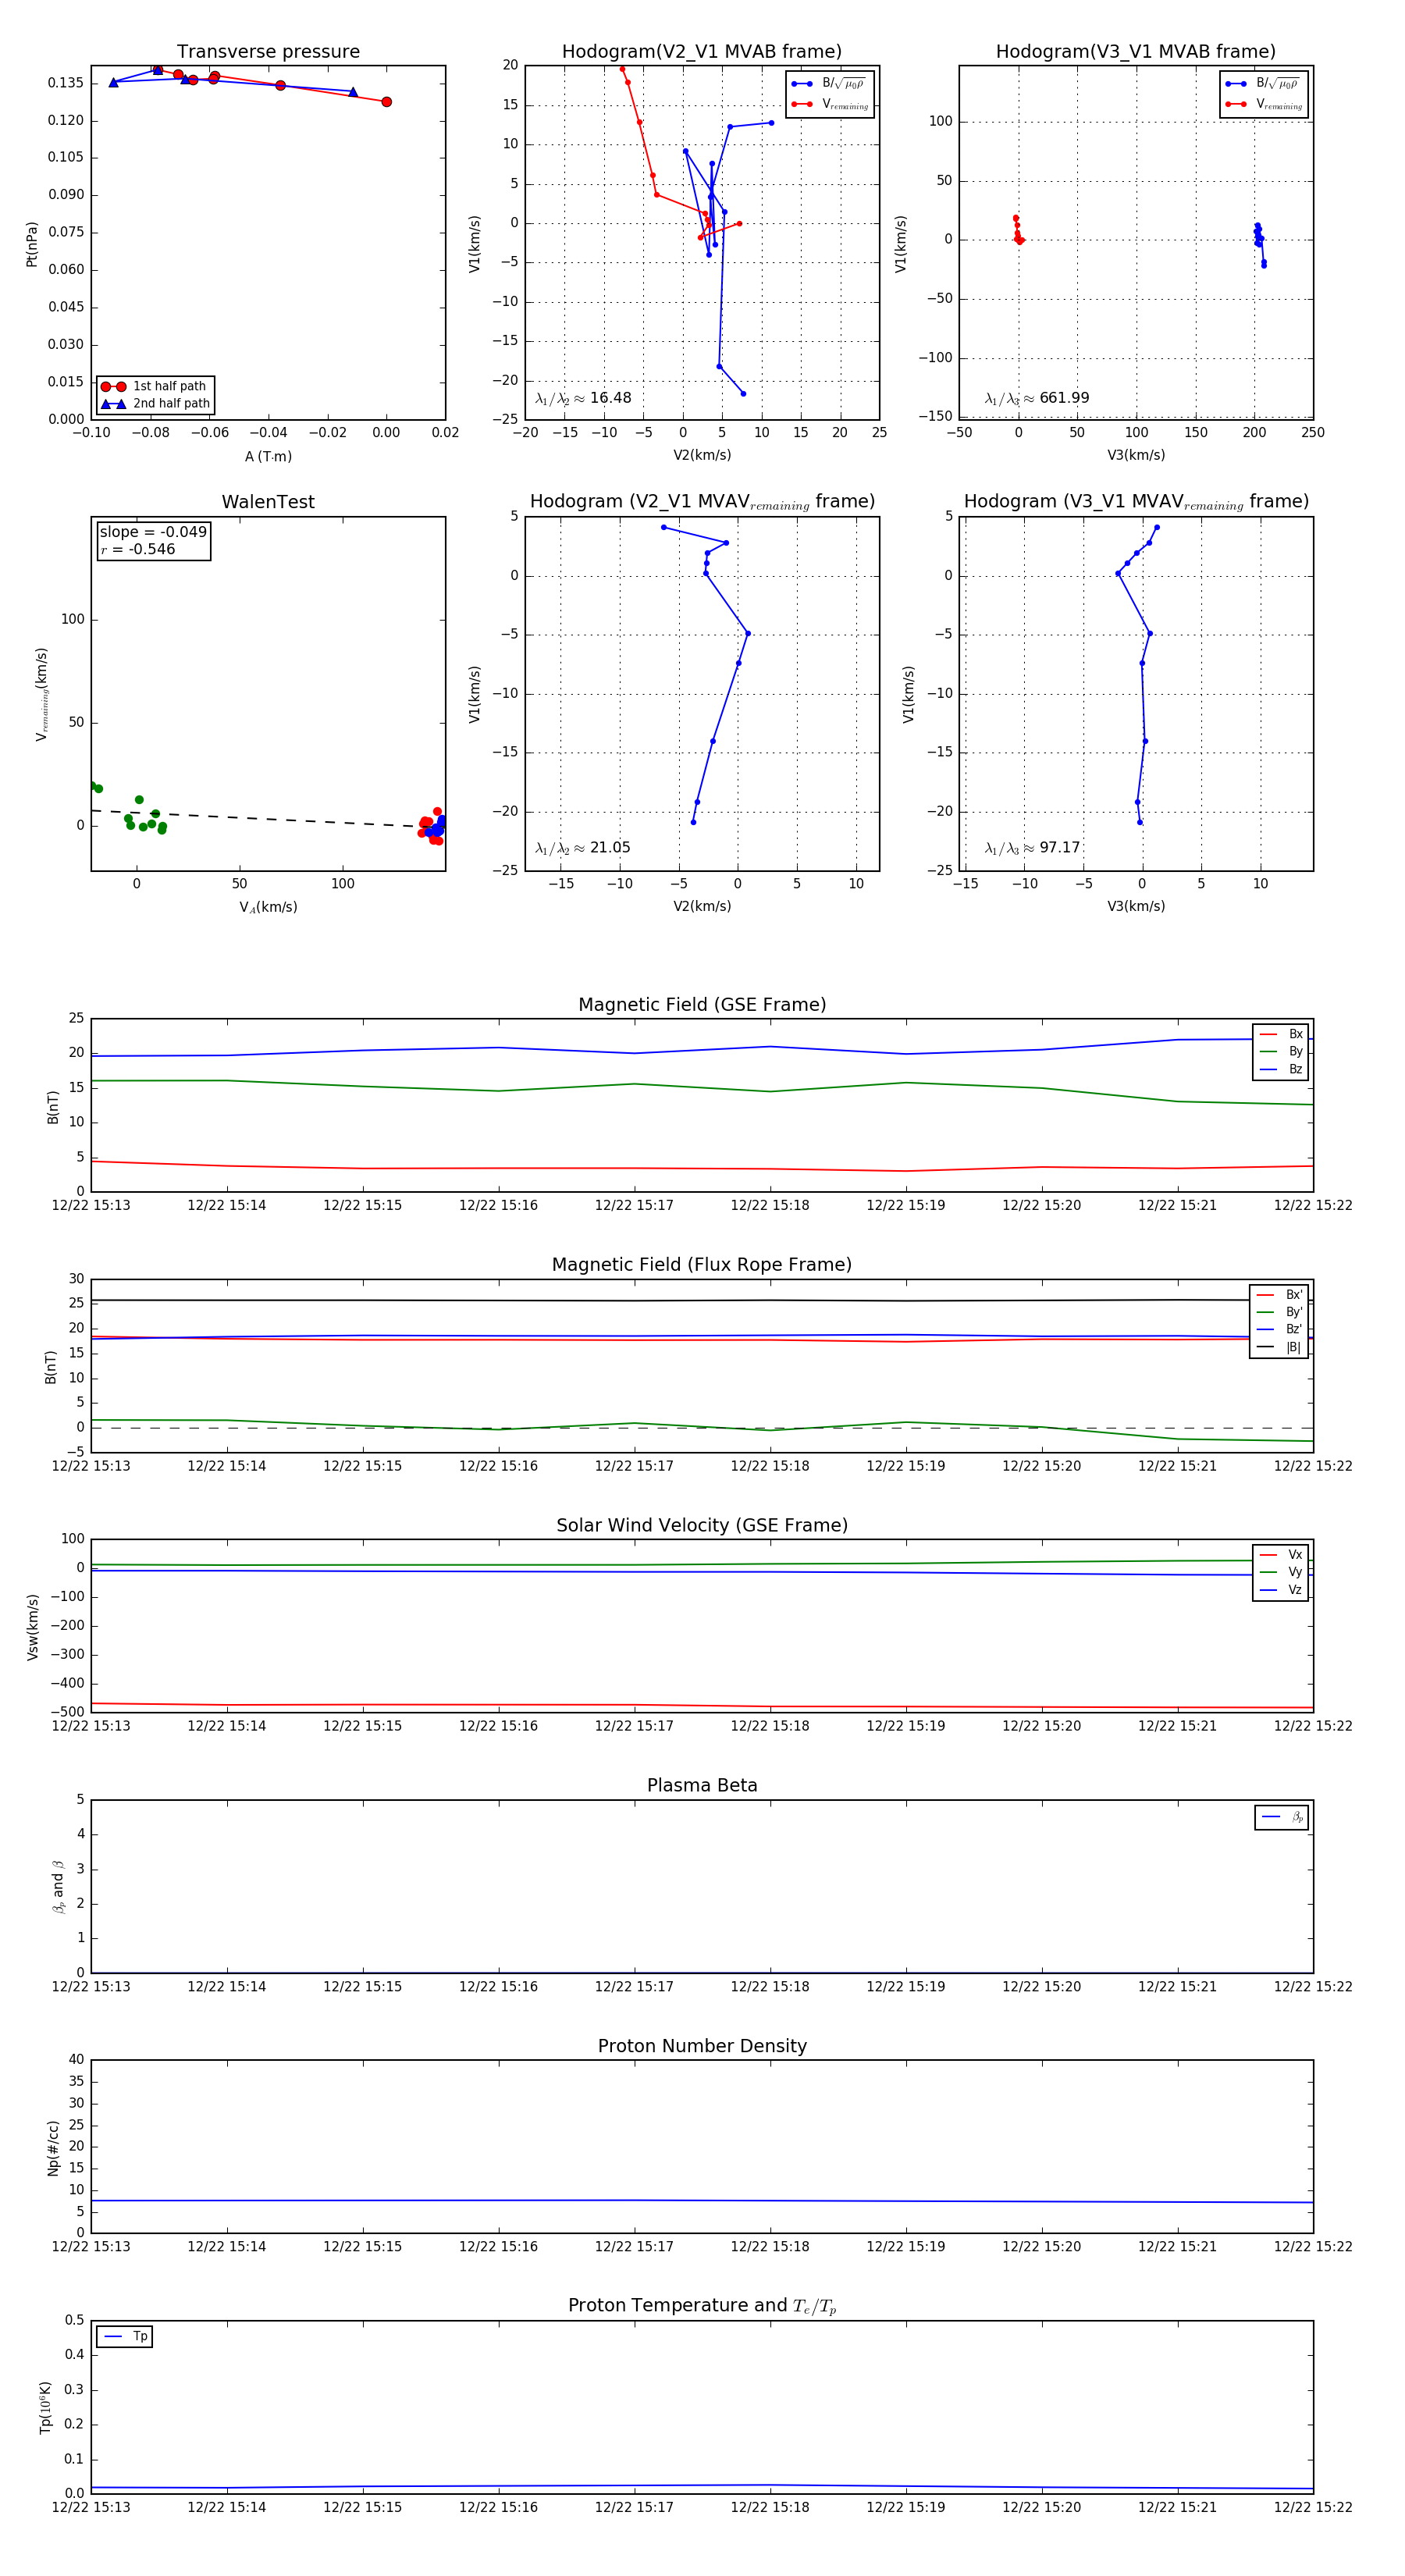The width and height of the screenshot is (1405, 2576).
Task: Click the "Tp(10^6K)" y-axis label
Action: click(45, 2407)
